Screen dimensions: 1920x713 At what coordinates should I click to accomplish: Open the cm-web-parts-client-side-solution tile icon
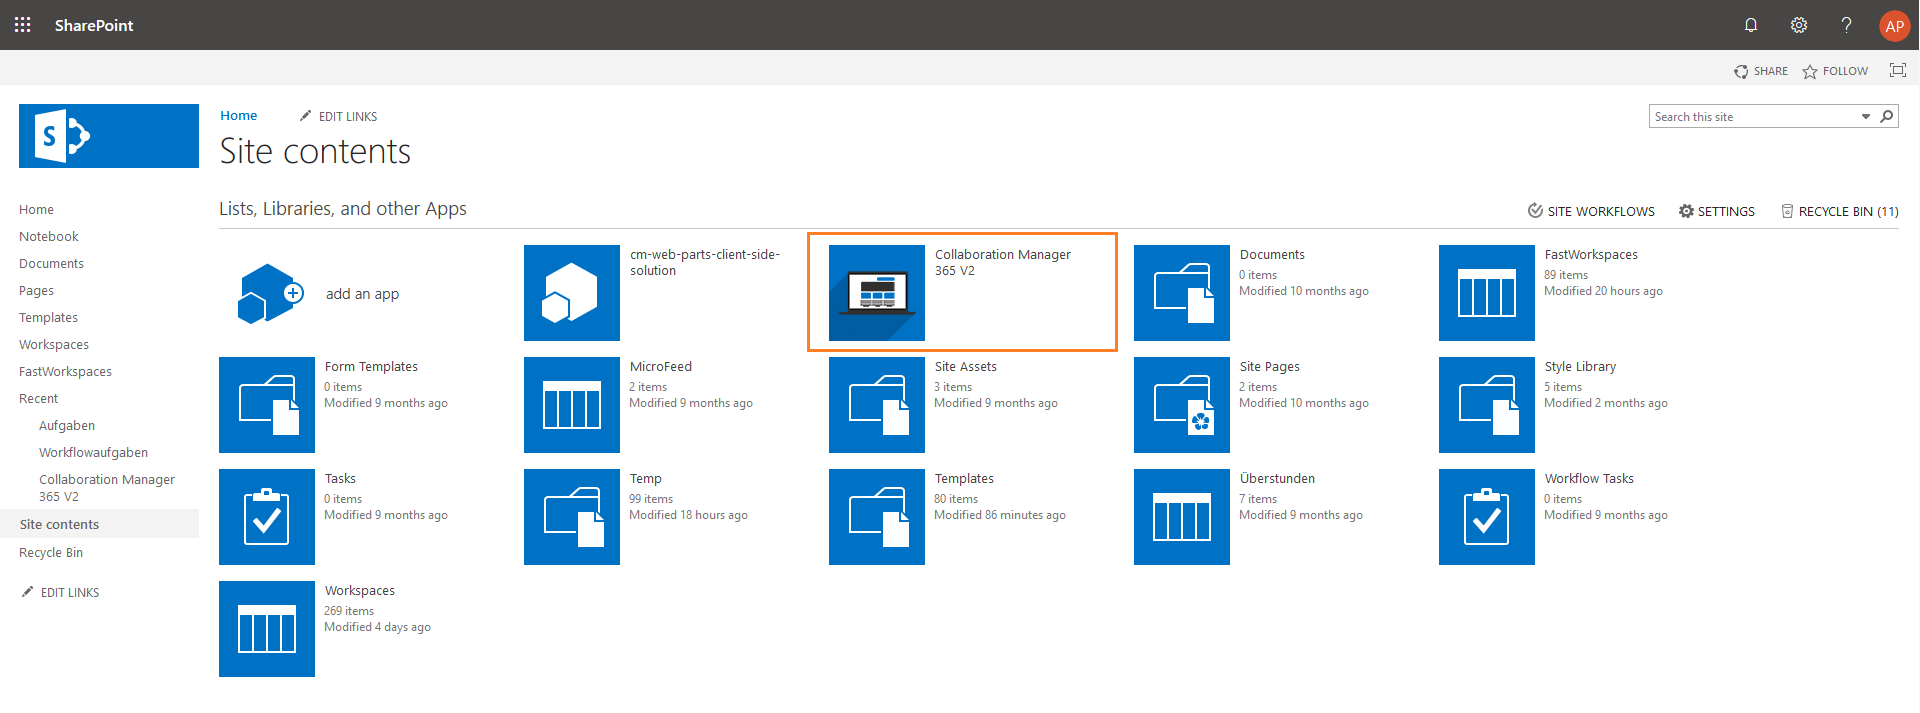pos(572,293)
